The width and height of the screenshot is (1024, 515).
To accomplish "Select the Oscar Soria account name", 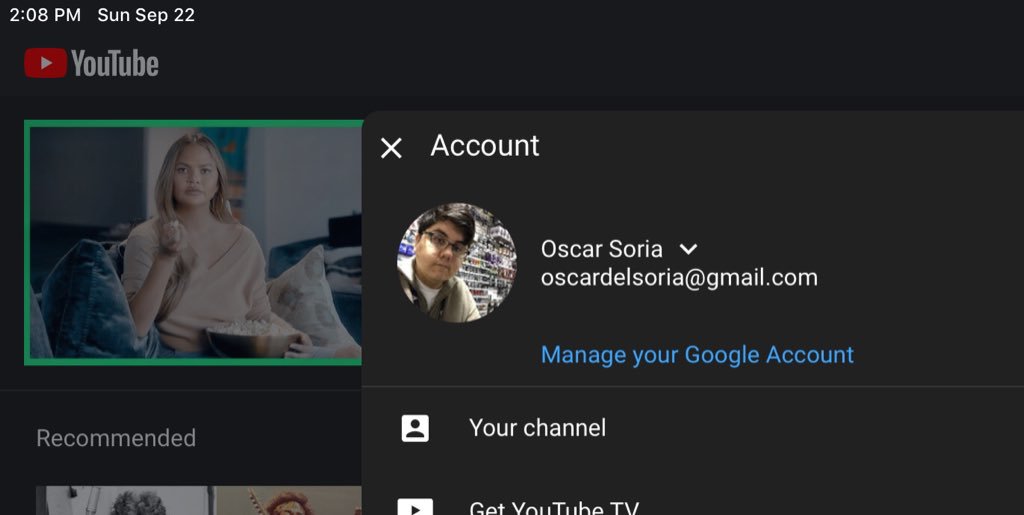I will click(x=601, y=249).
